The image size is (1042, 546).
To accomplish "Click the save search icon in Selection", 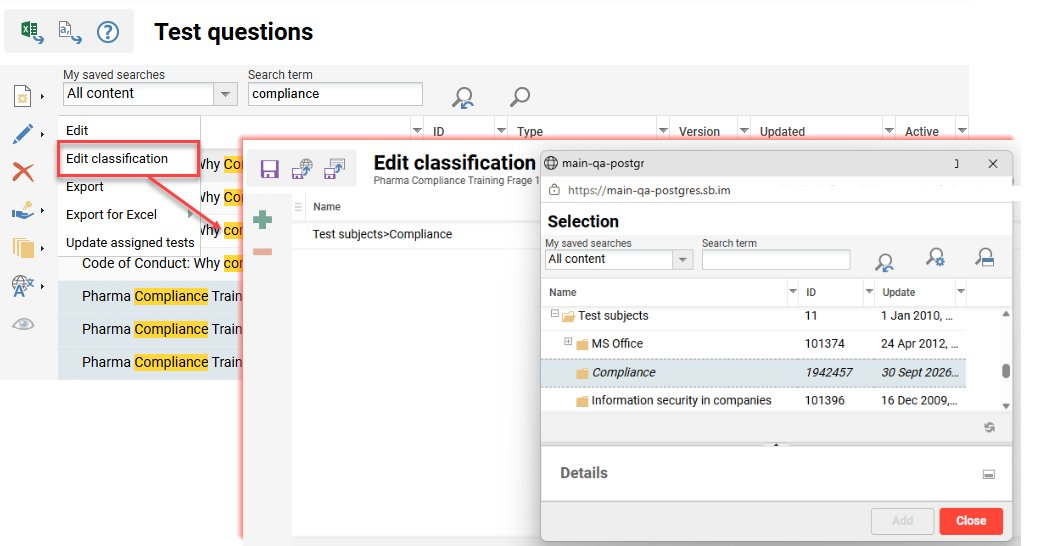I will coord(986,257).
